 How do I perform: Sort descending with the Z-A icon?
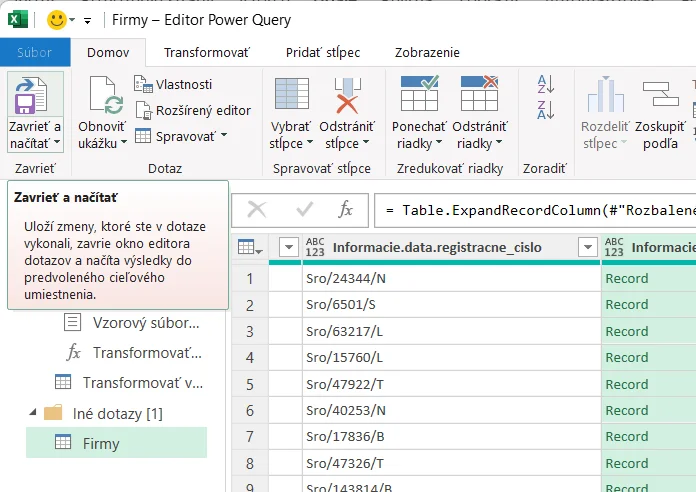[x=546, y=110]
